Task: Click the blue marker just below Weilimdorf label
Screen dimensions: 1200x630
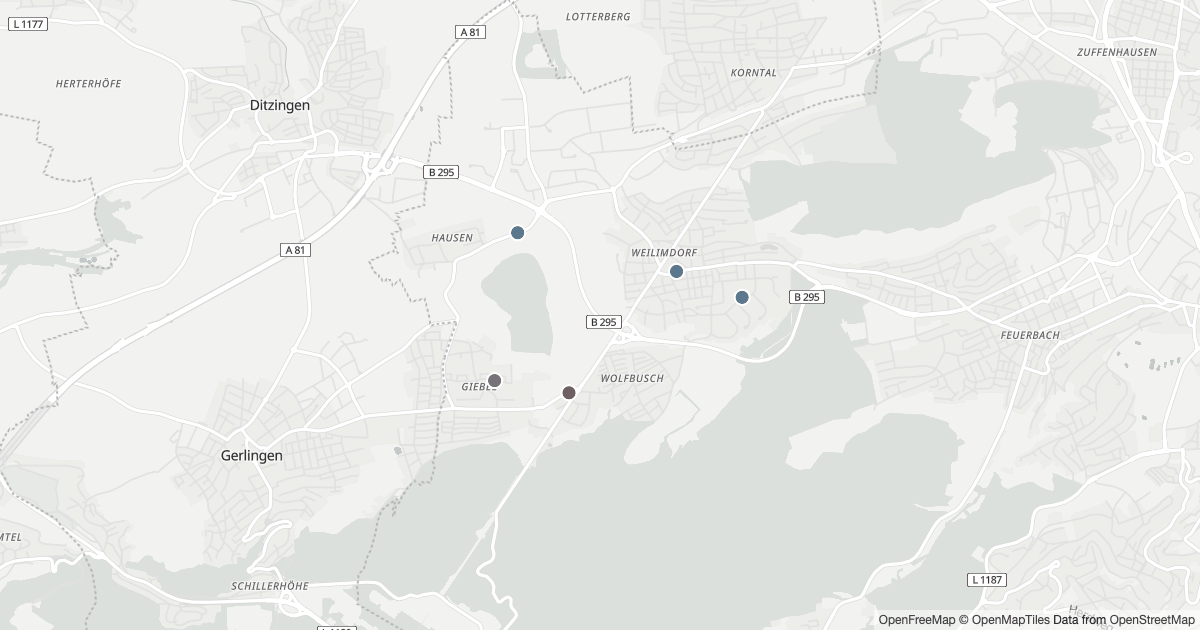Action: pos(676,271)
